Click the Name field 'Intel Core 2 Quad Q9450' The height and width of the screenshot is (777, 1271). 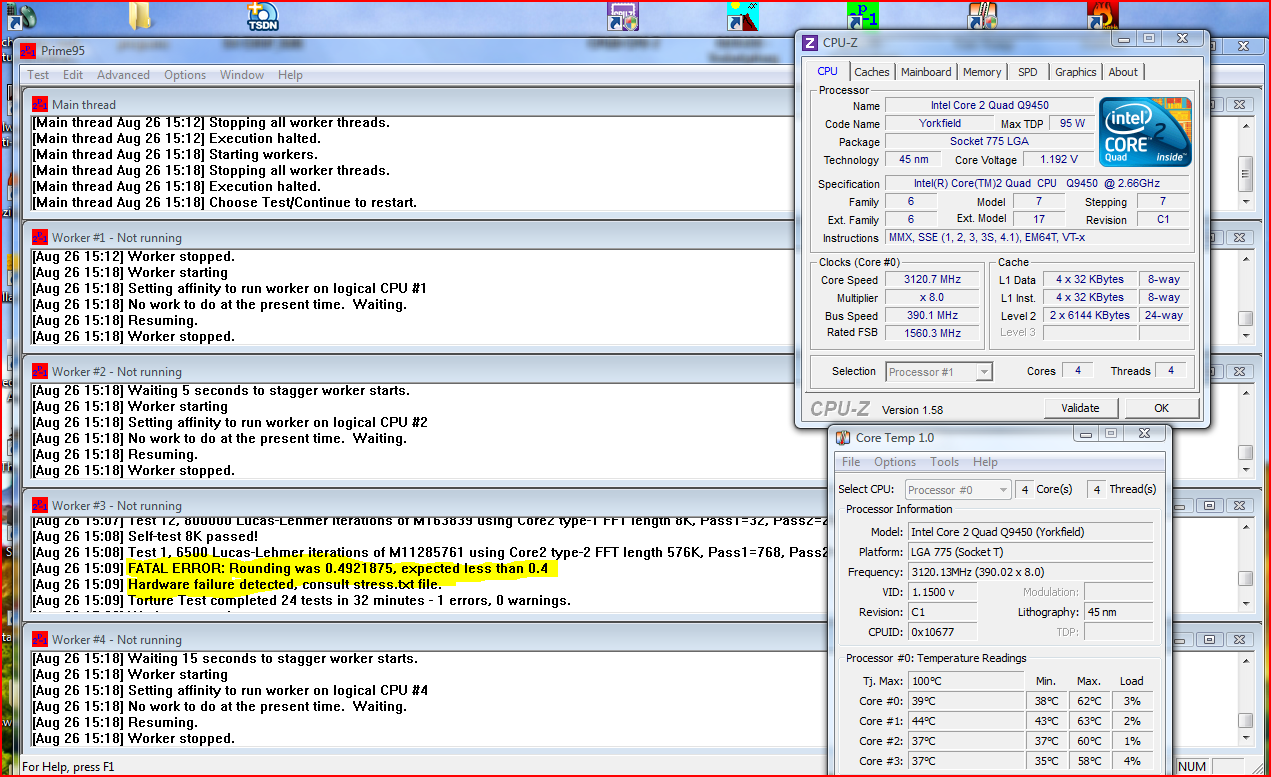click(990, 105)
